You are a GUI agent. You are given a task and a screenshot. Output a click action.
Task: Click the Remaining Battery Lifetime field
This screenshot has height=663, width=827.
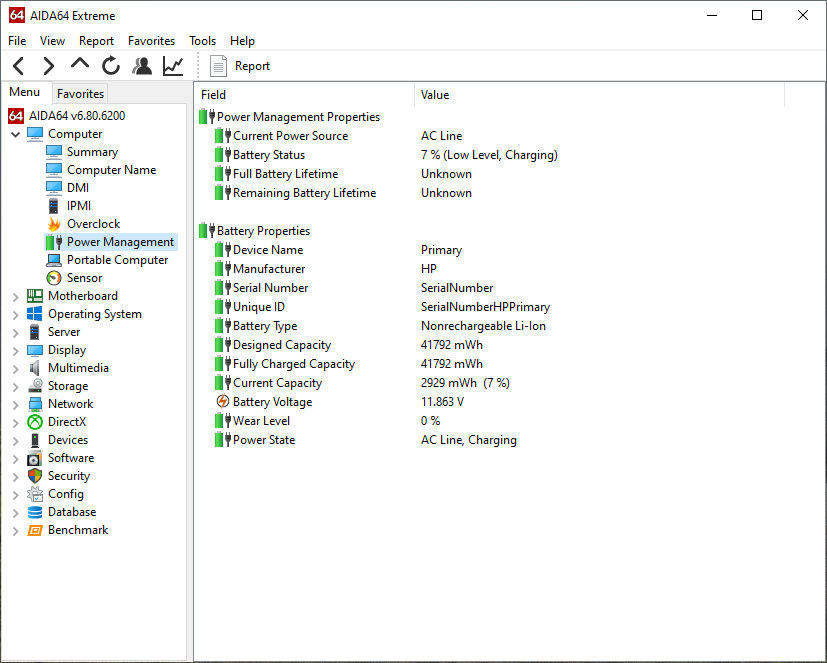coord(305,193)
